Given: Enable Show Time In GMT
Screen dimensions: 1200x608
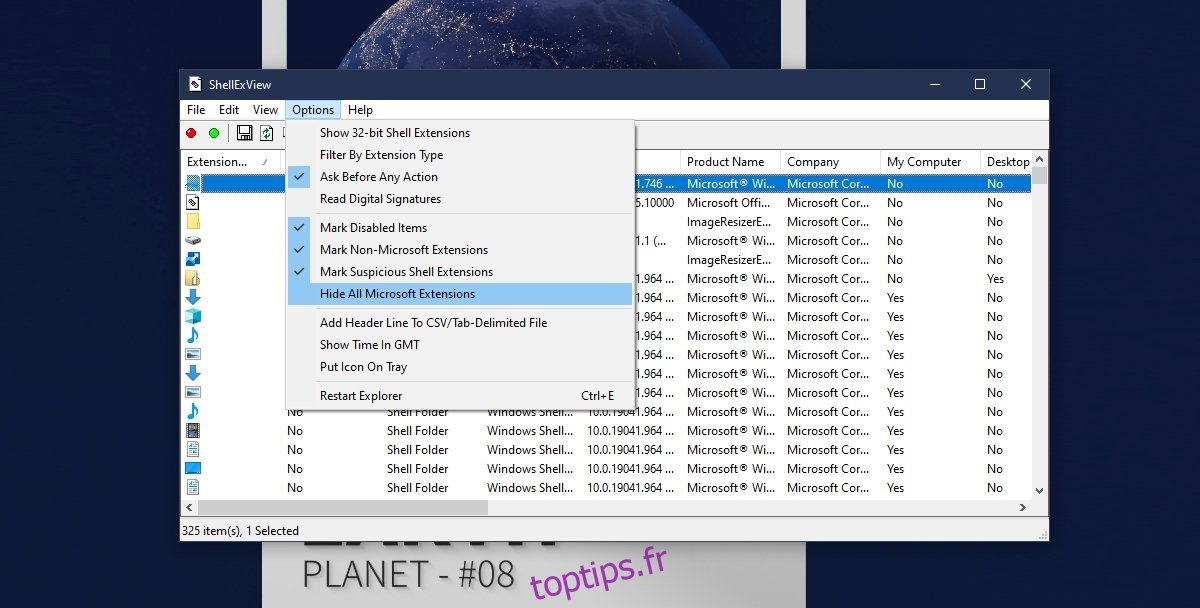Looking at the screenshot, I should pos(460,345).
